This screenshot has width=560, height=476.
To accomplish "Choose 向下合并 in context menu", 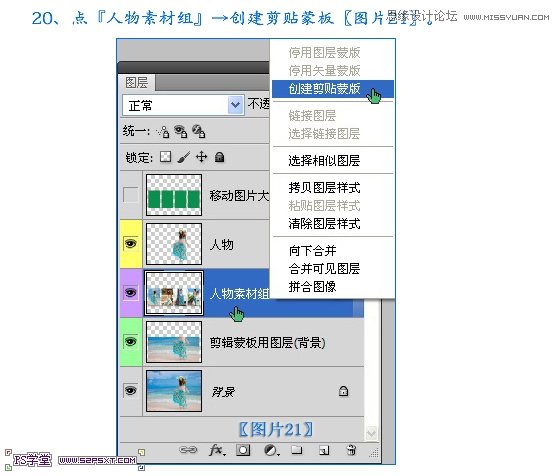I will 312,251.
